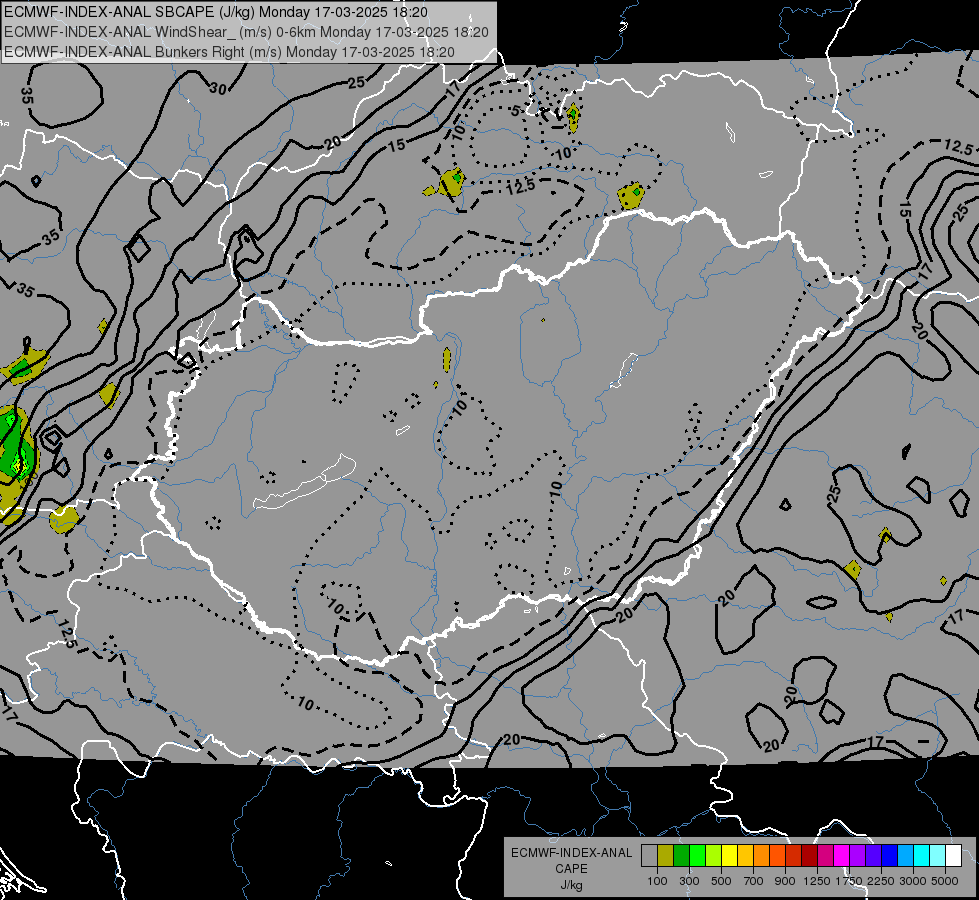Select the ECMWF-INDEX-ANAL legend title

pyautogui.click(x=571, y=853)
